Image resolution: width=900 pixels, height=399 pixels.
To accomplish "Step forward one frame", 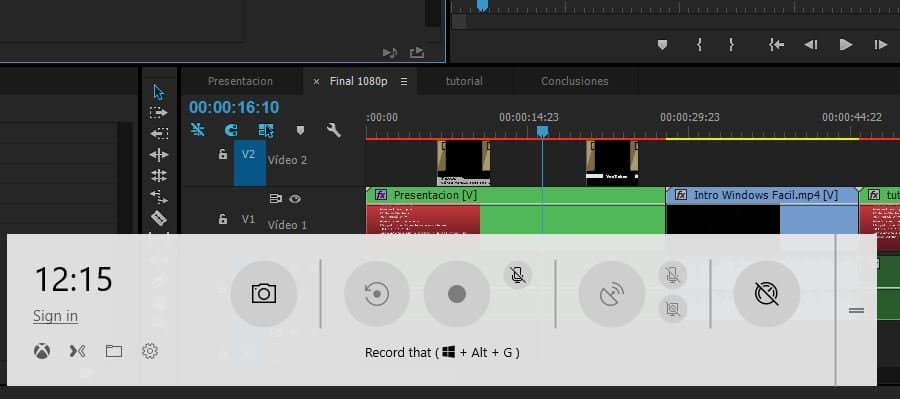I will 880,44.
